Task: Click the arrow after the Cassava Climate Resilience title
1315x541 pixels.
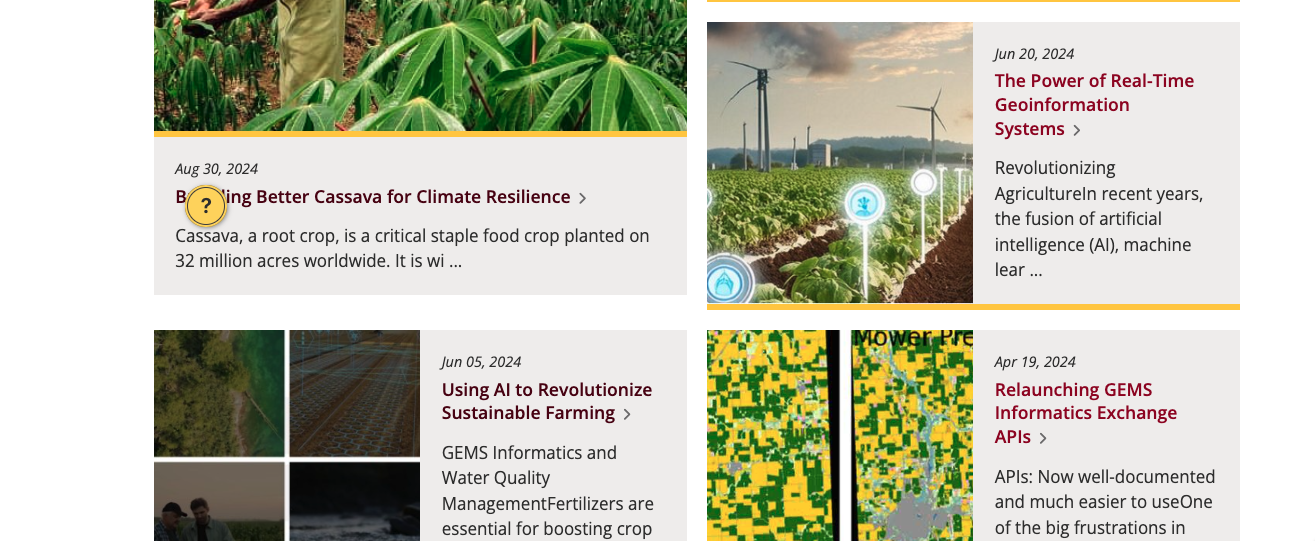Action: click(583, 198)
